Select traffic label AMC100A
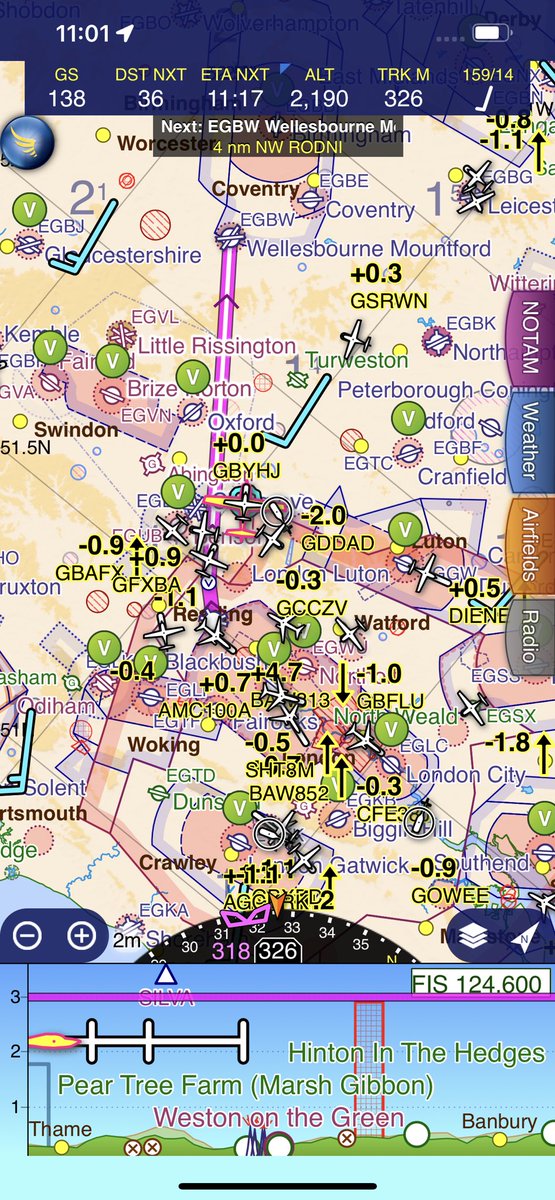 click(x=205, y=709)
